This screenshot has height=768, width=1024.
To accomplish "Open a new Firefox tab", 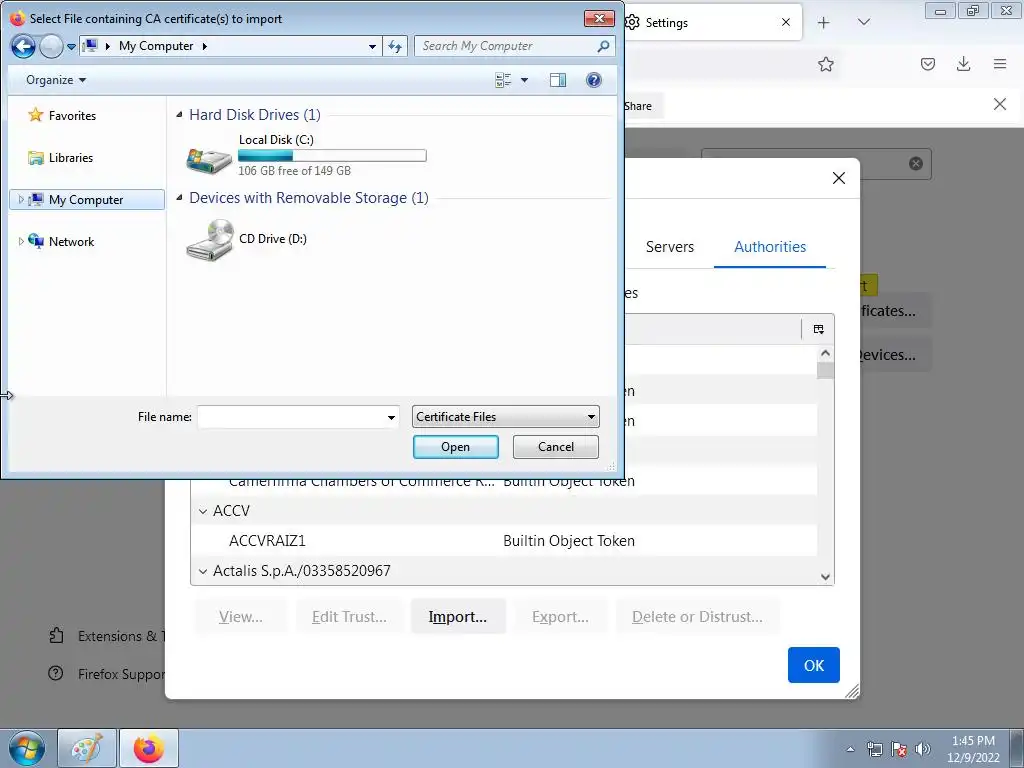I will pos(824,23).
